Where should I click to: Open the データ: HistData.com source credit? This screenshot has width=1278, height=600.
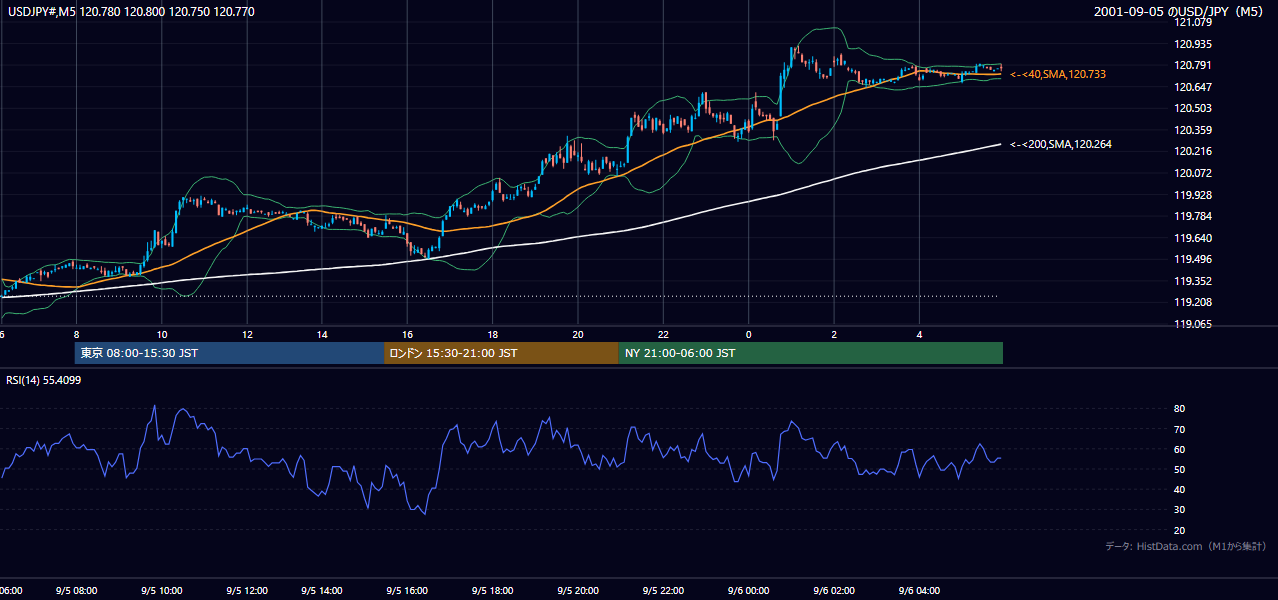(1186, 546)
